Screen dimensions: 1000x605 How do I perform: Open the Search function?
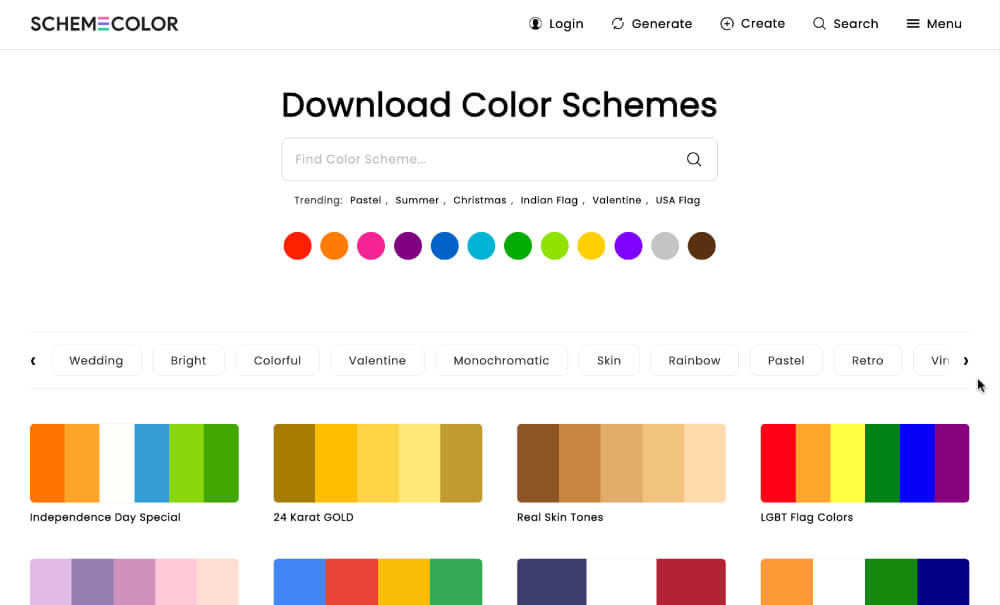click(x=846, y=23)
